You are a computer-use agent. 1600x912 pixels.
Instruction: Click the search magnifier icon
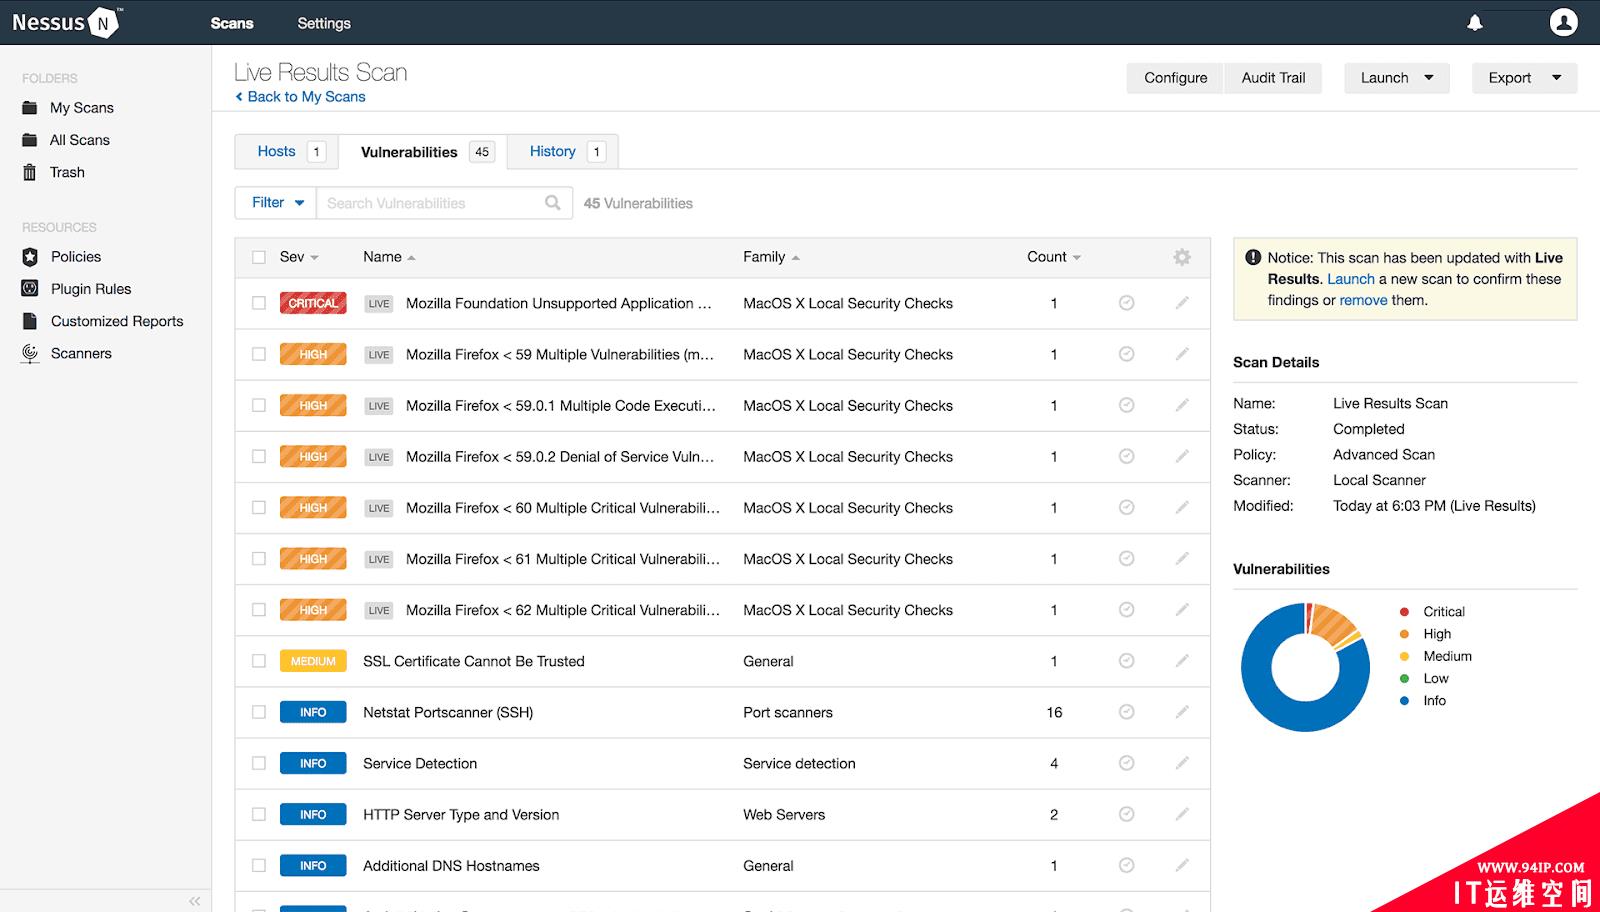tap(553, 203)
